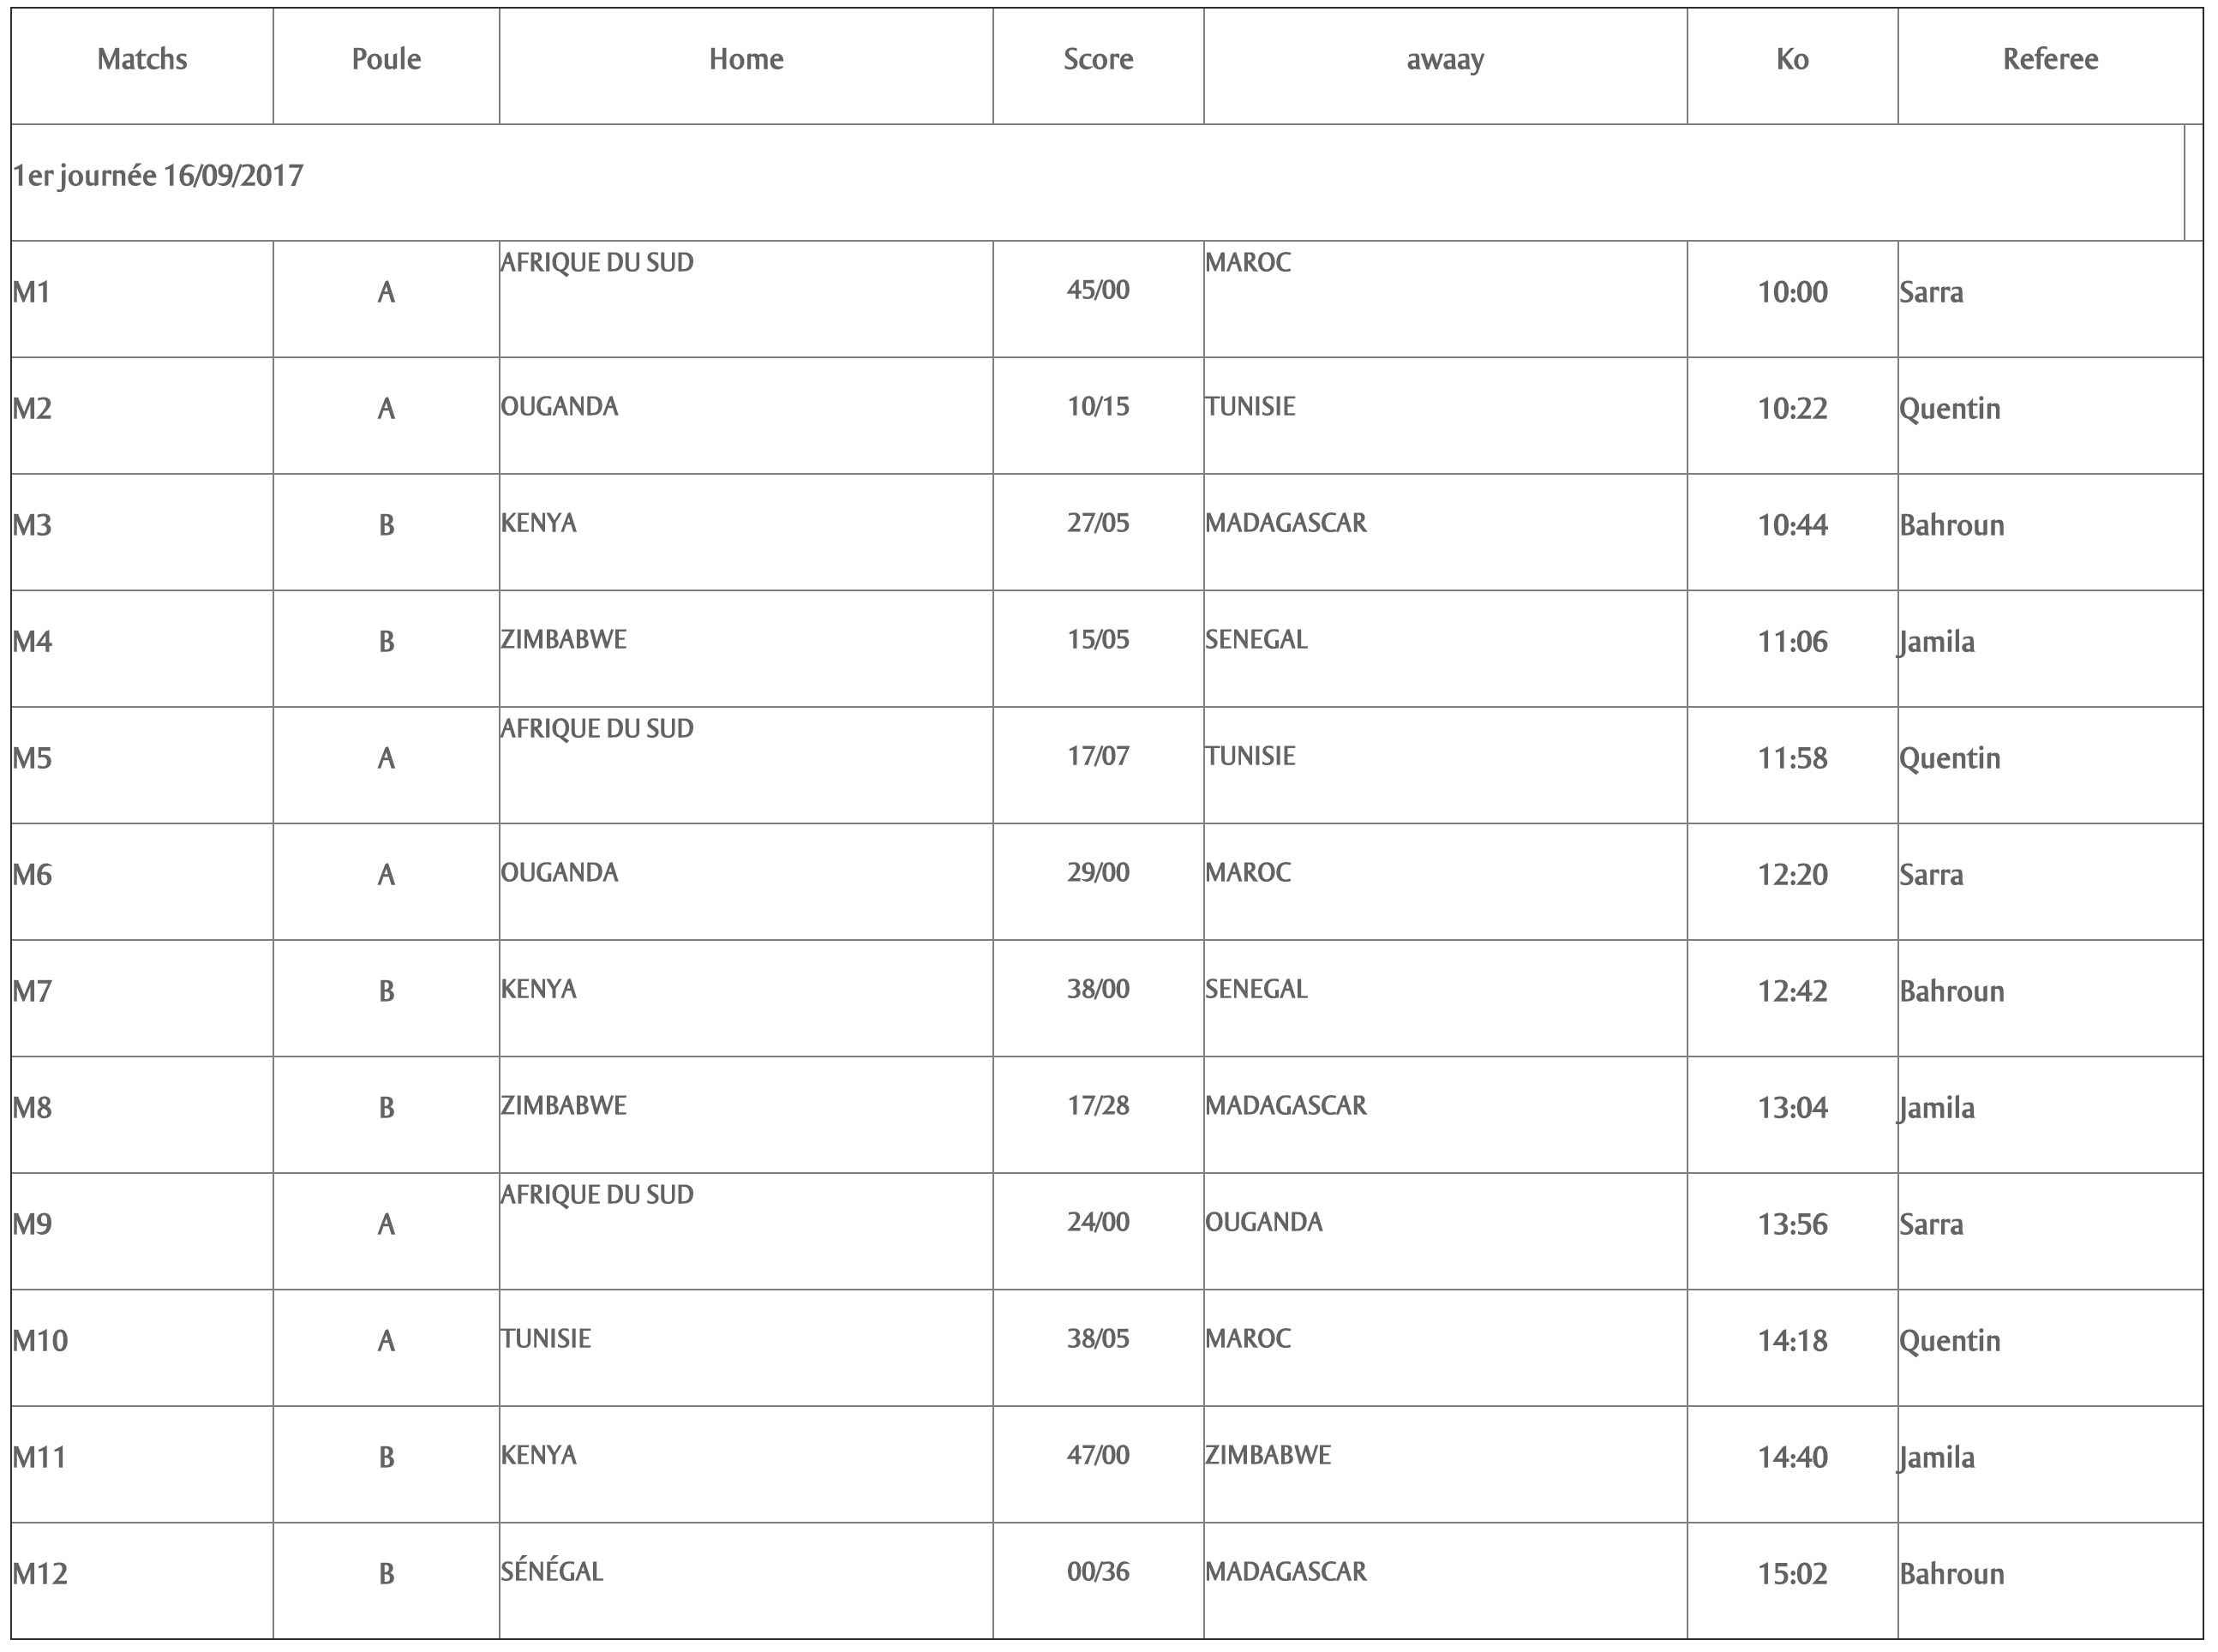Select the awaay column header

(1445, 60)
